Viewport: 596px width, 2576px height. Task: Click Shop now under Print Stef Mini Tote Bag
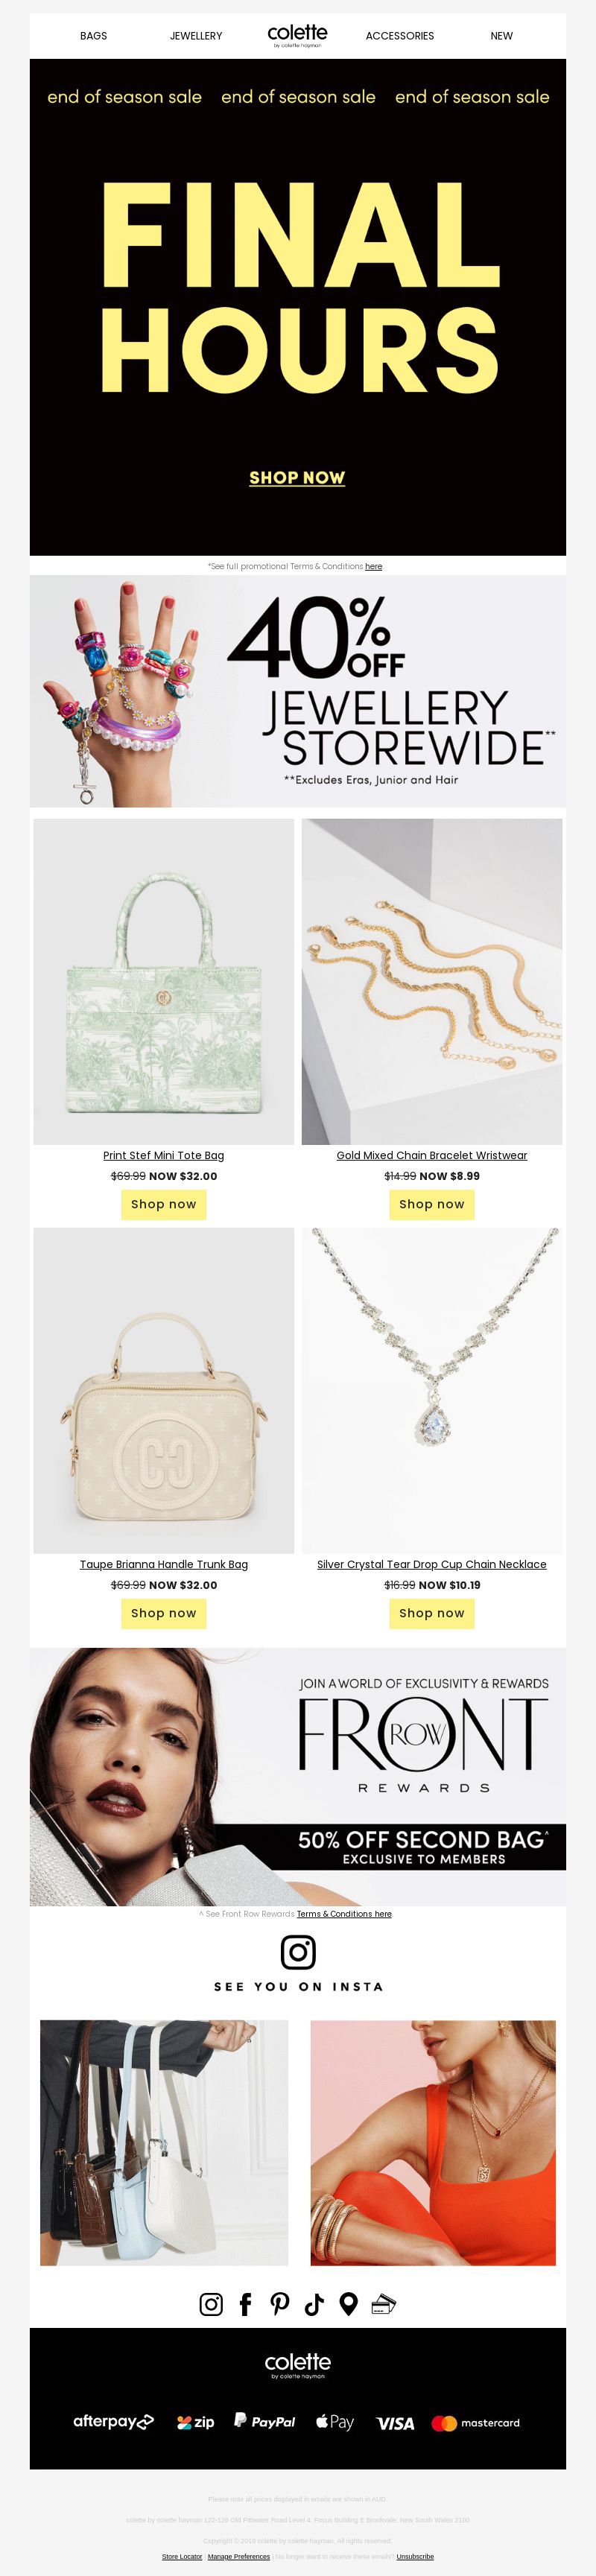[164, 1204]
